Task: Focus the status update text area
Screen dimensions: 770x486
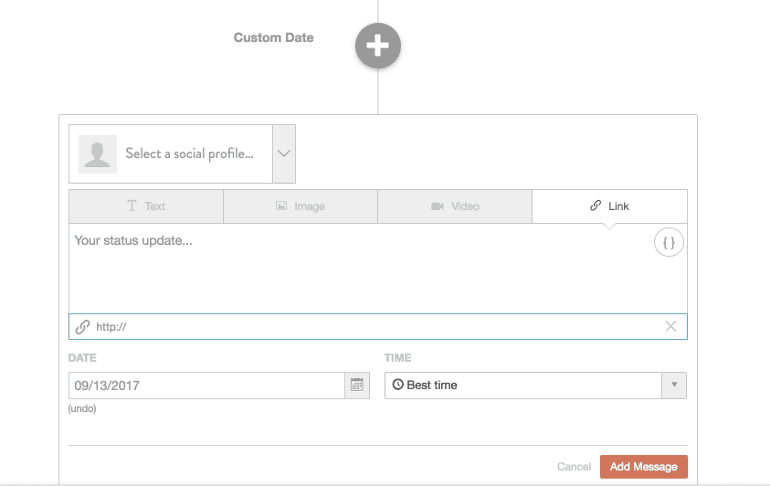Action: pos(360,268)
